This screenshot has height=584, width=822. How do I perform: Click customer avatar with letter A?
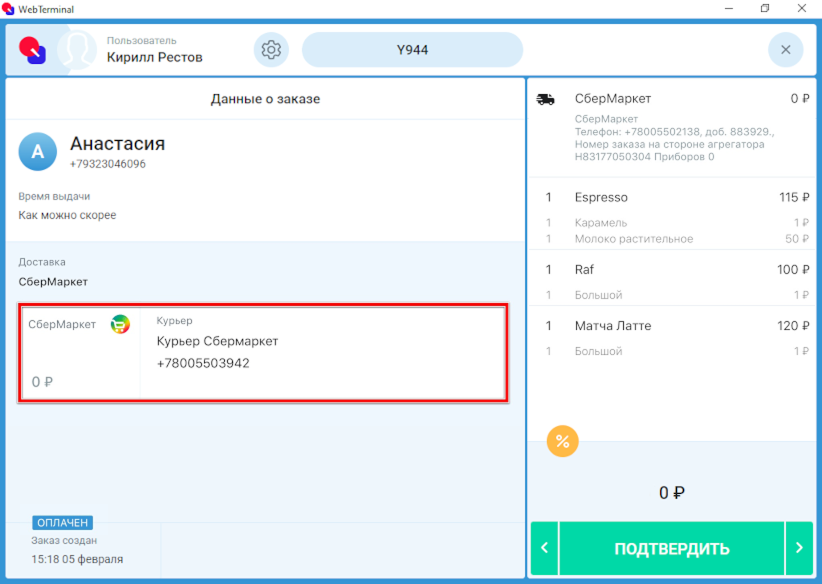(x=38, y=152)
